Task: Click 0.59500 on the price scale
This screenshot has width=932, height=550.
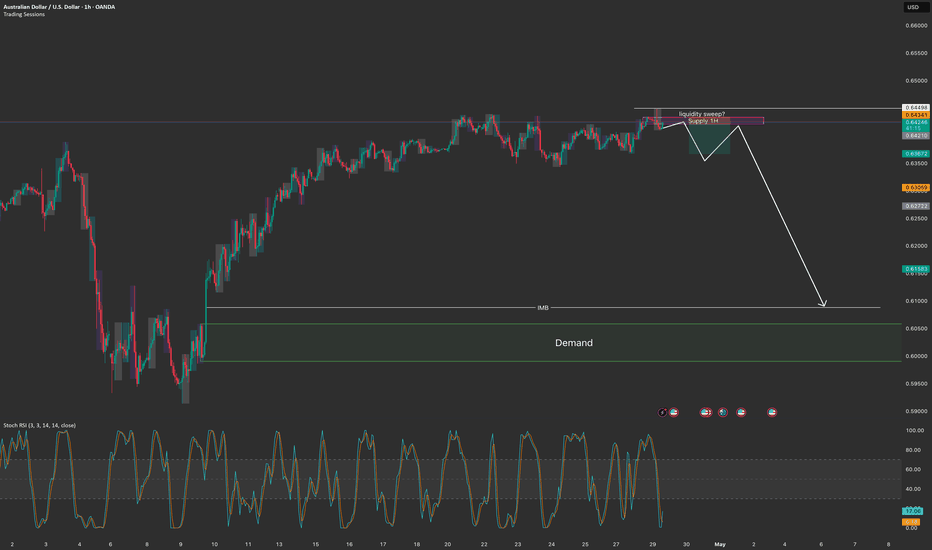Action: [x=916, y=384]
